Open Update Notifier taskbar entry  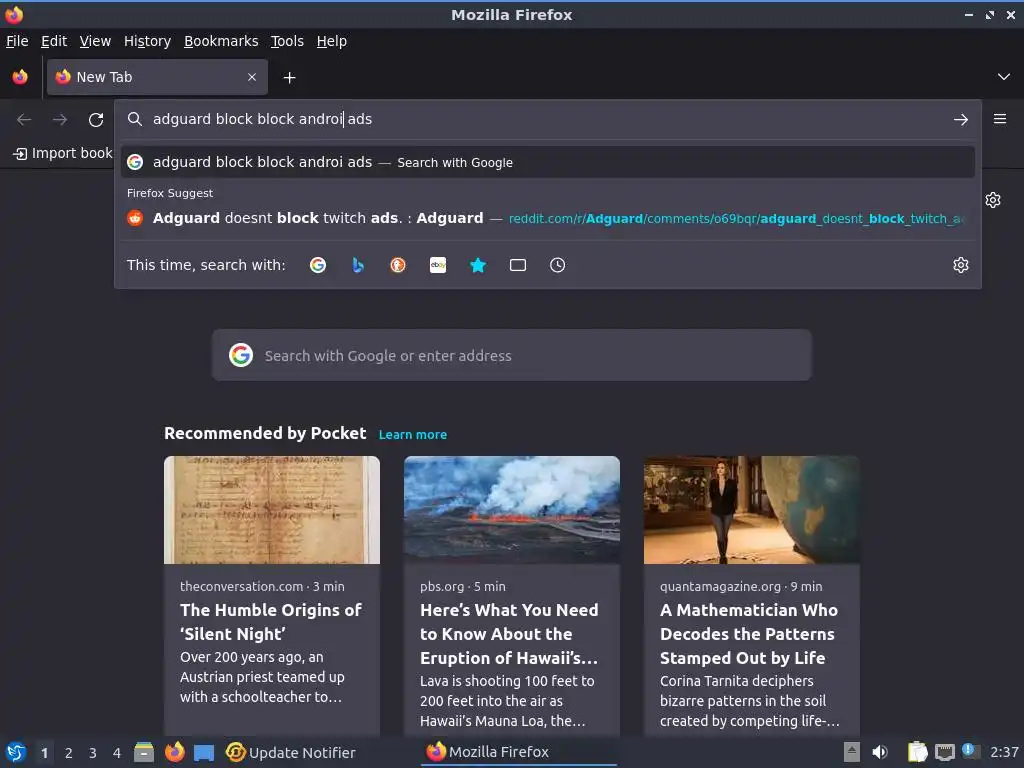(290, 752)
